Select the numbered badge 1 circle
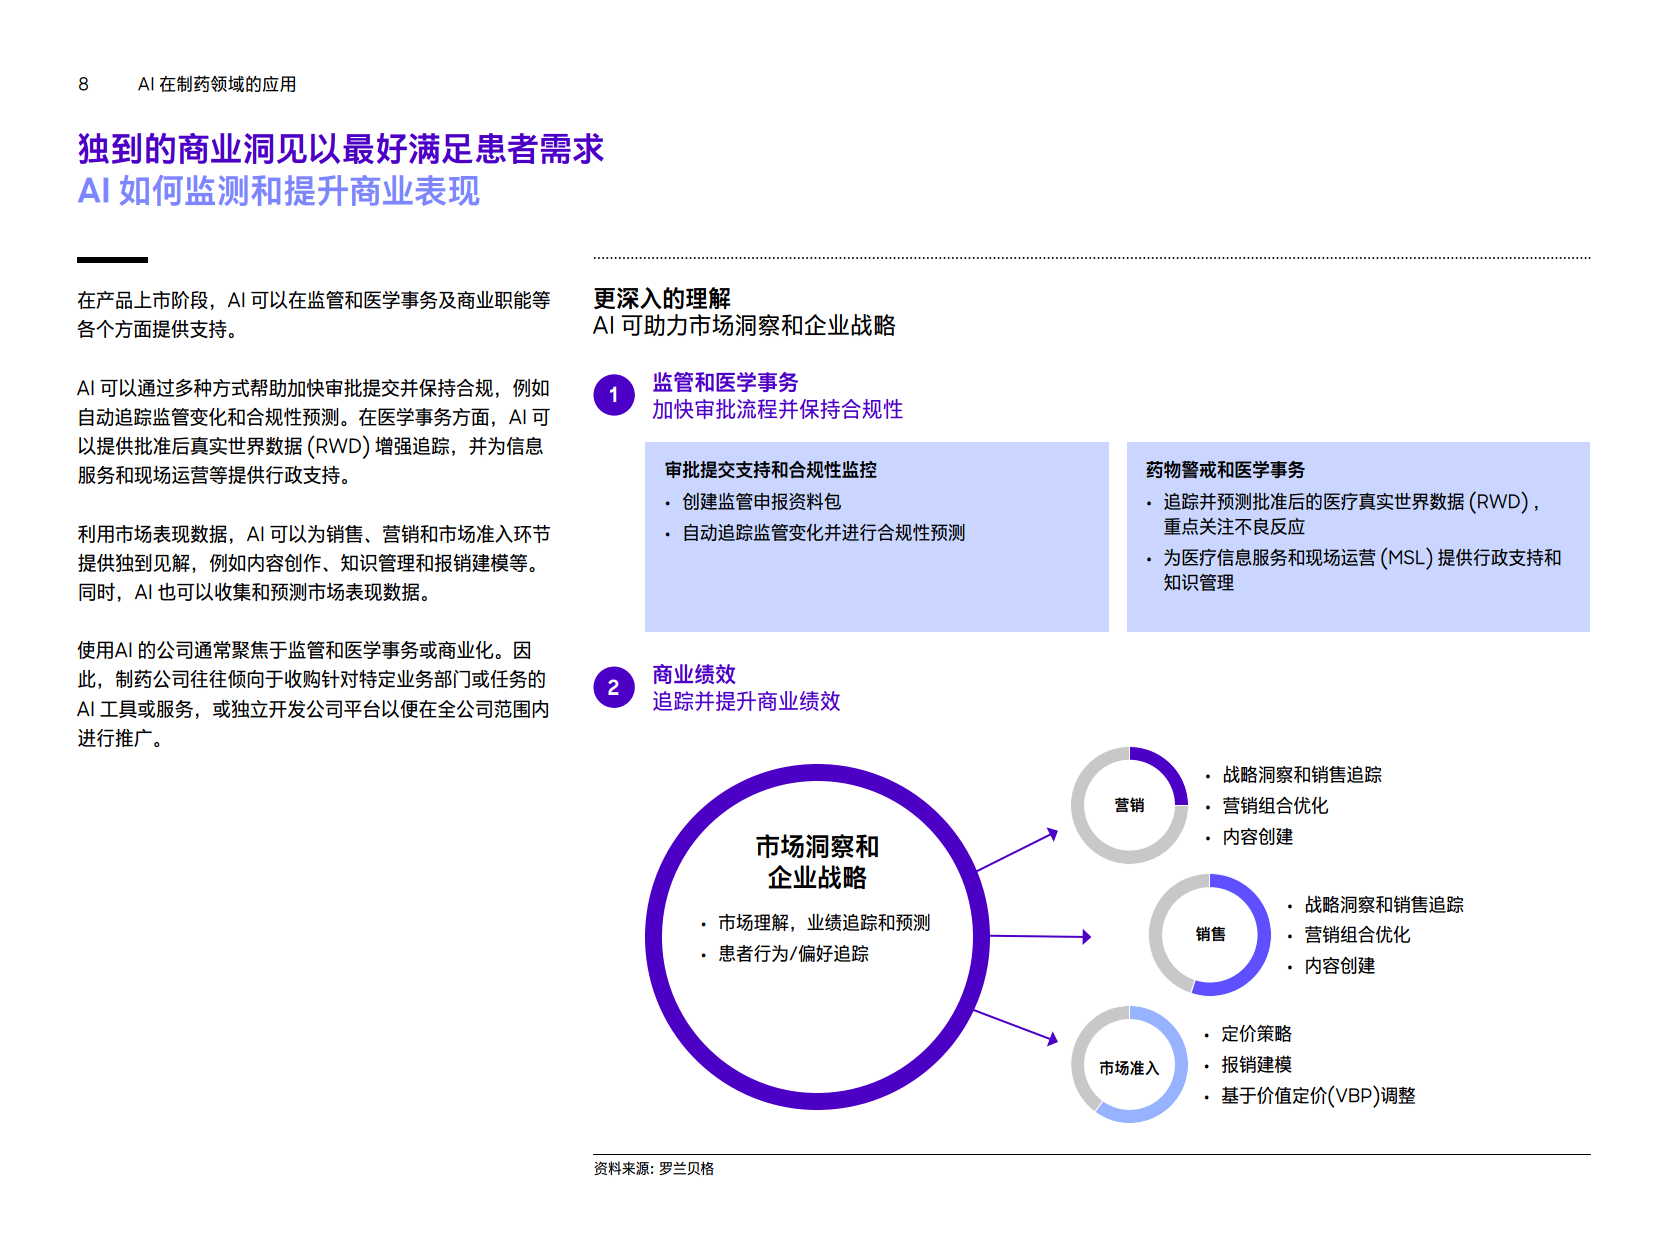The height and width of the screenshot is (1250, 1667). click(613, 395)
